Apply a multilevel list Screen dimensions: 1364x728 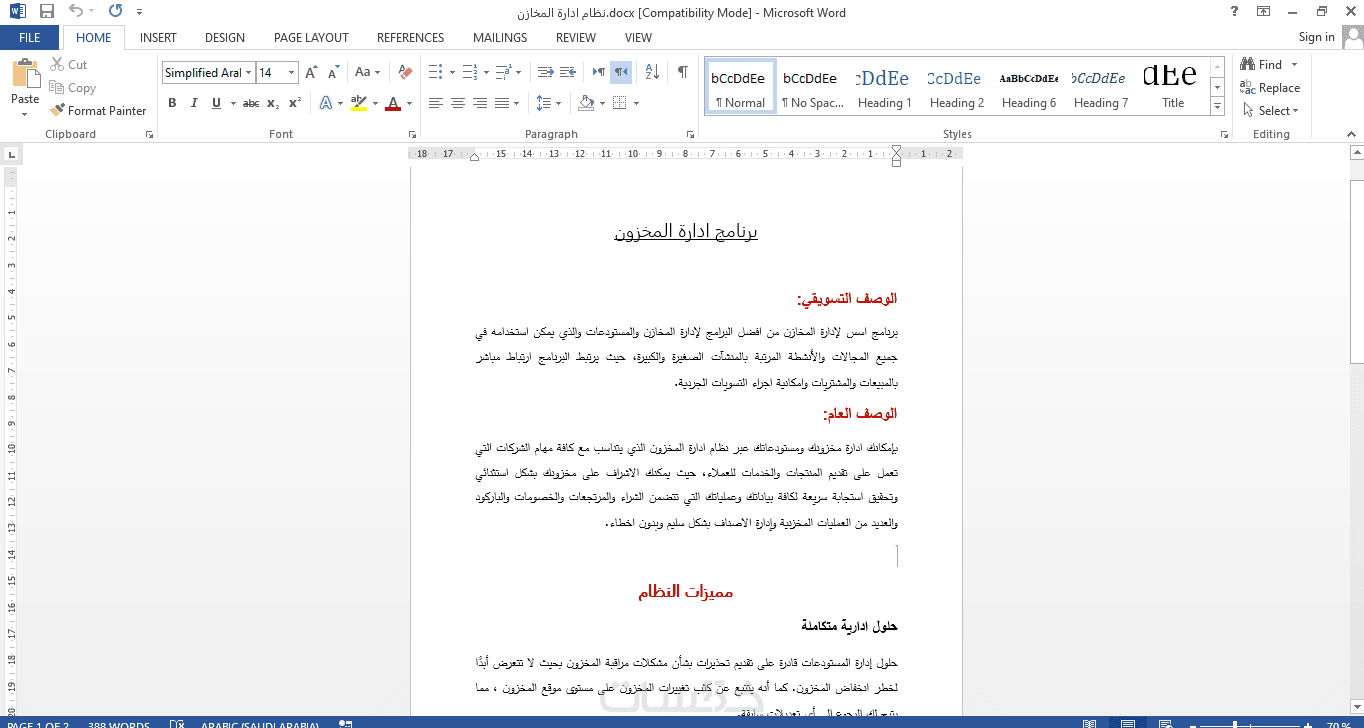[x=503, y=73]
